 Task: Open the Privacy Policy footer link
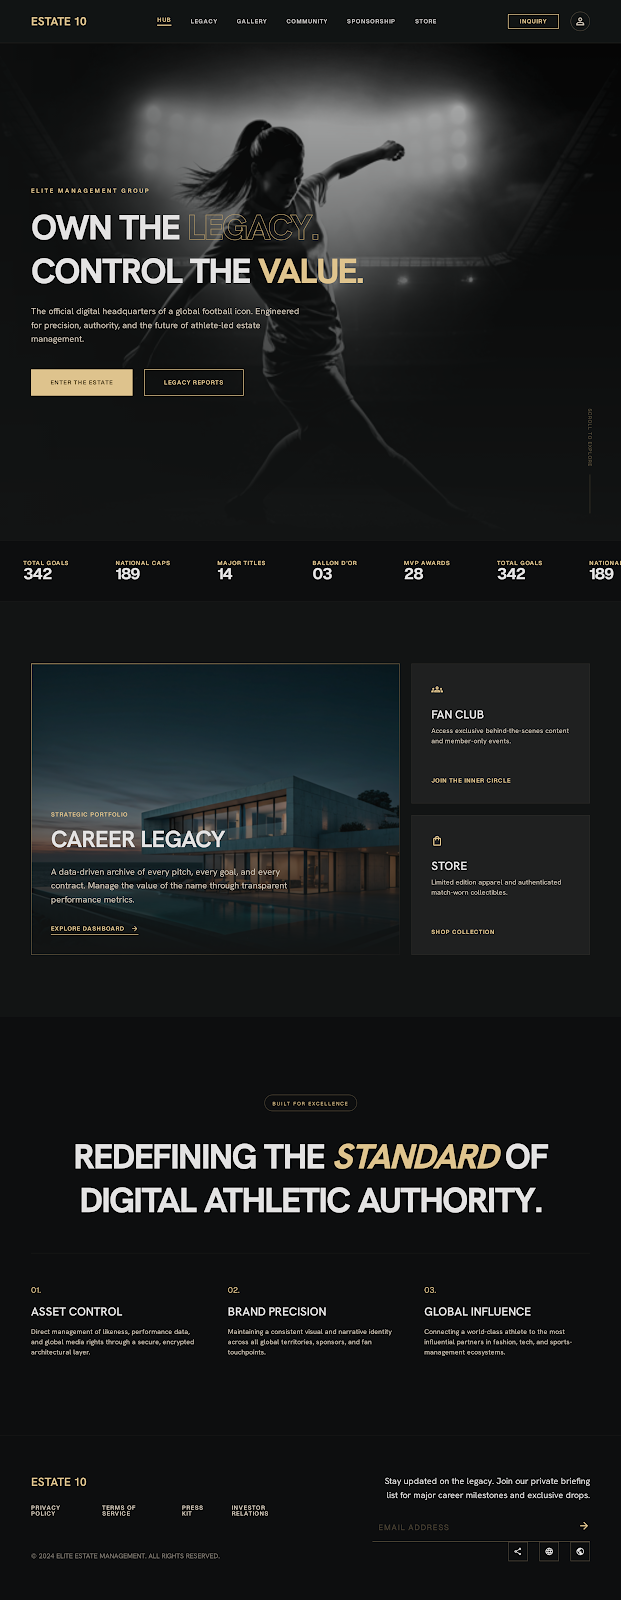point(46,1510)
